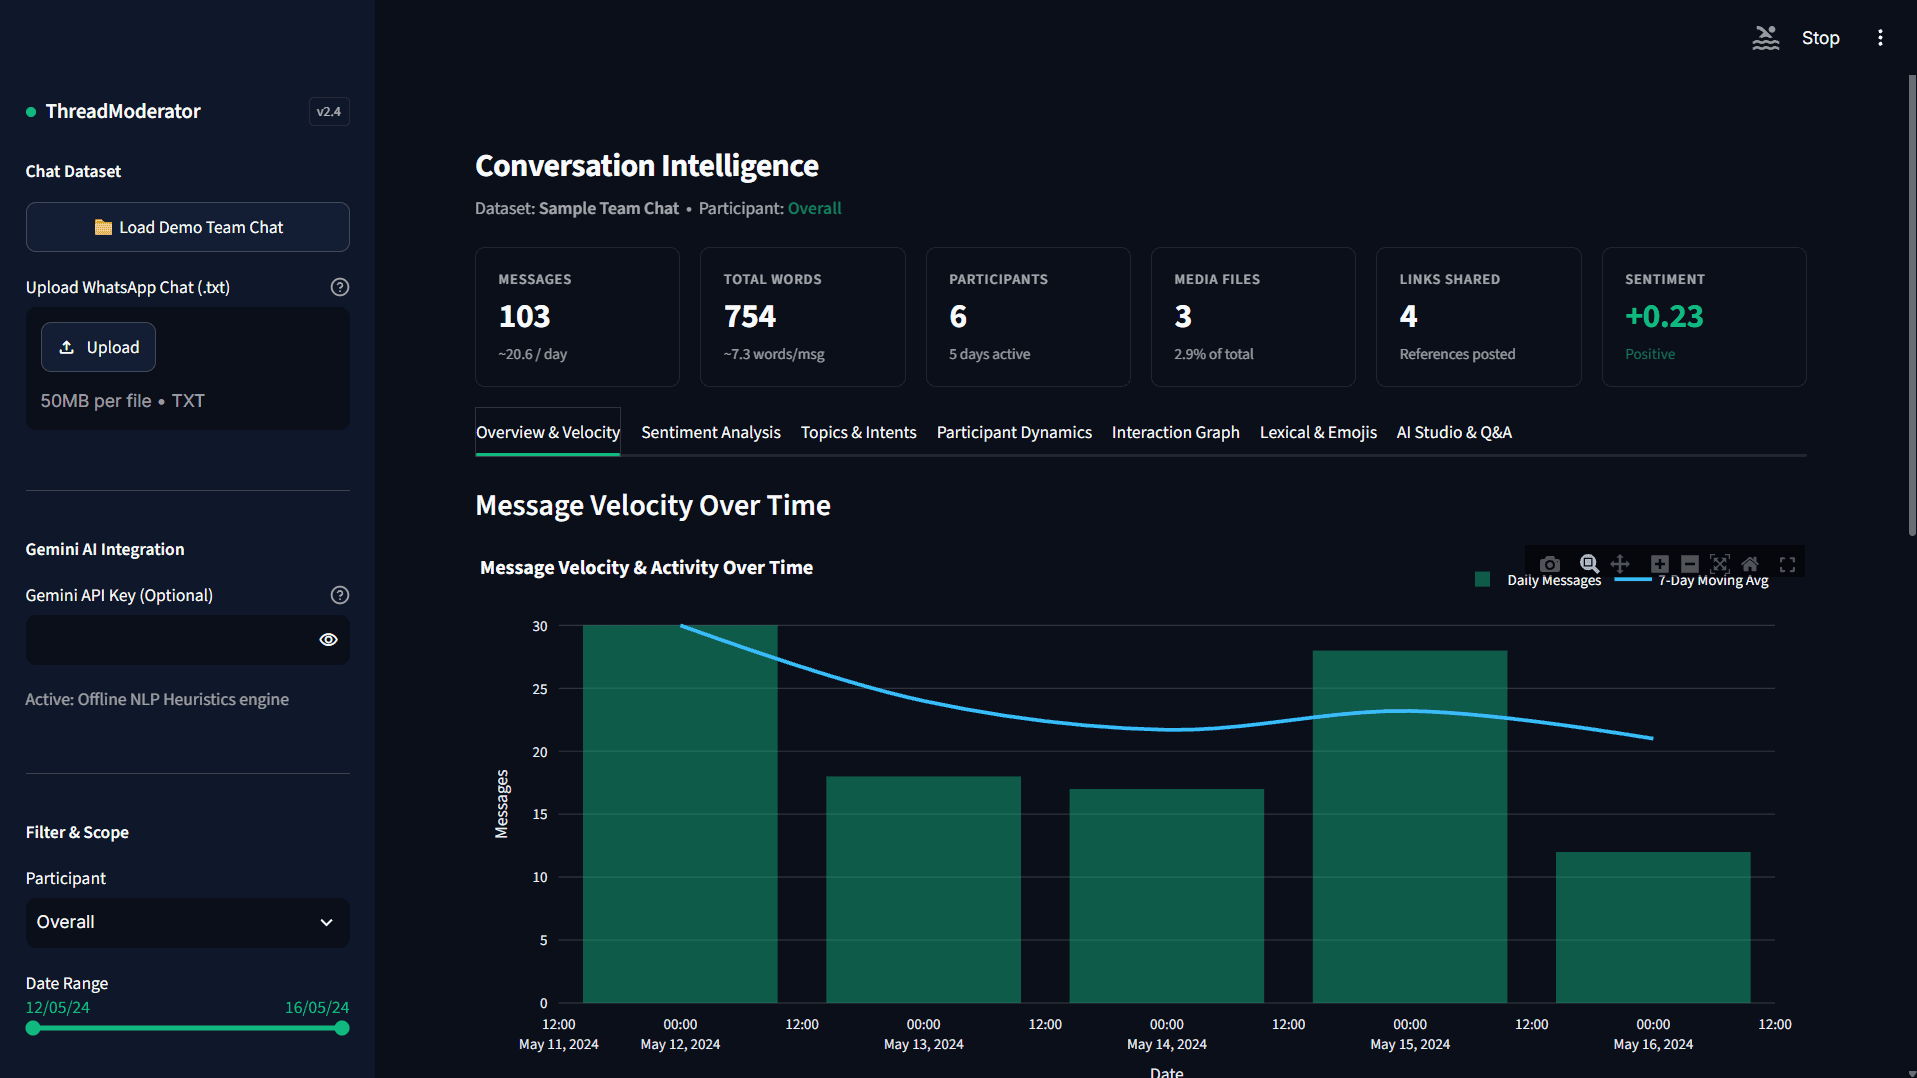Click the May 16 bar in chart
This screenshot has width=1917, height=1078.
pyautogui.click(x=1653, y=927)
